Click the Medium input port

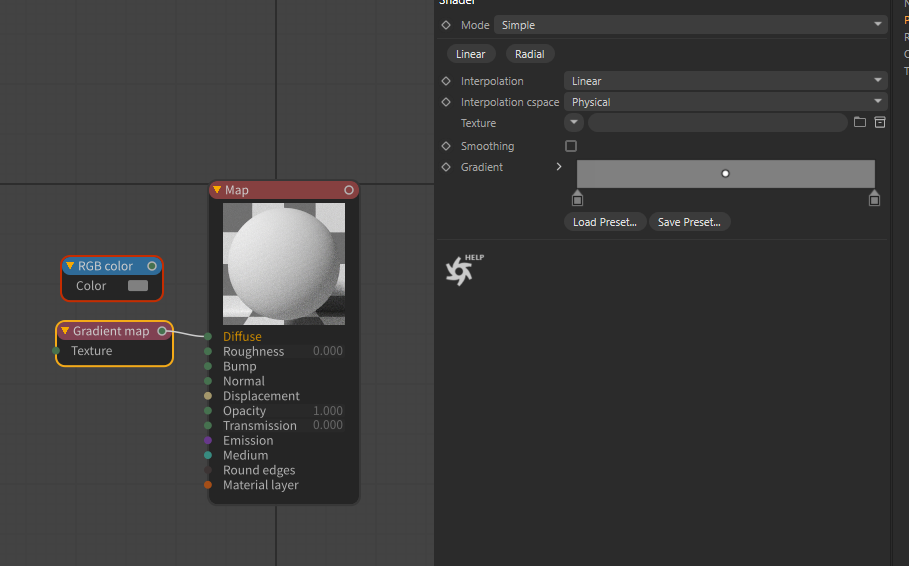pos(208,455)
